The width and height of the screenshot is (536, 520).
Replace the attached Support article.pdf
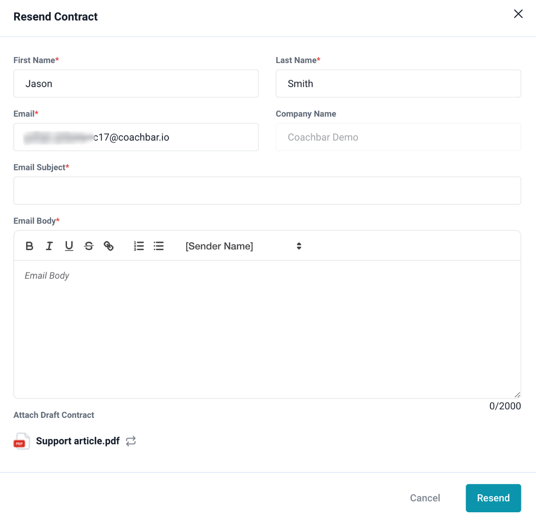click(131, 441)
